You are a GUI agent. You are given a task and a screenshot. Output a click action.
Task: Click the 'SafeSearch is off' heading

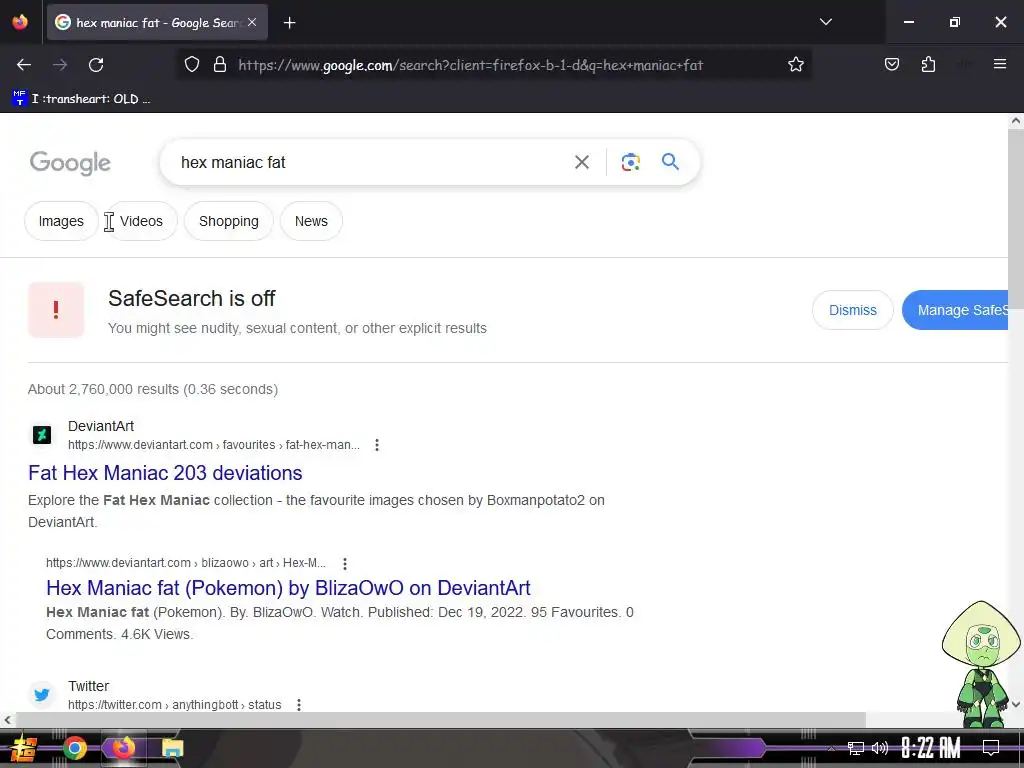click(192, 298)
